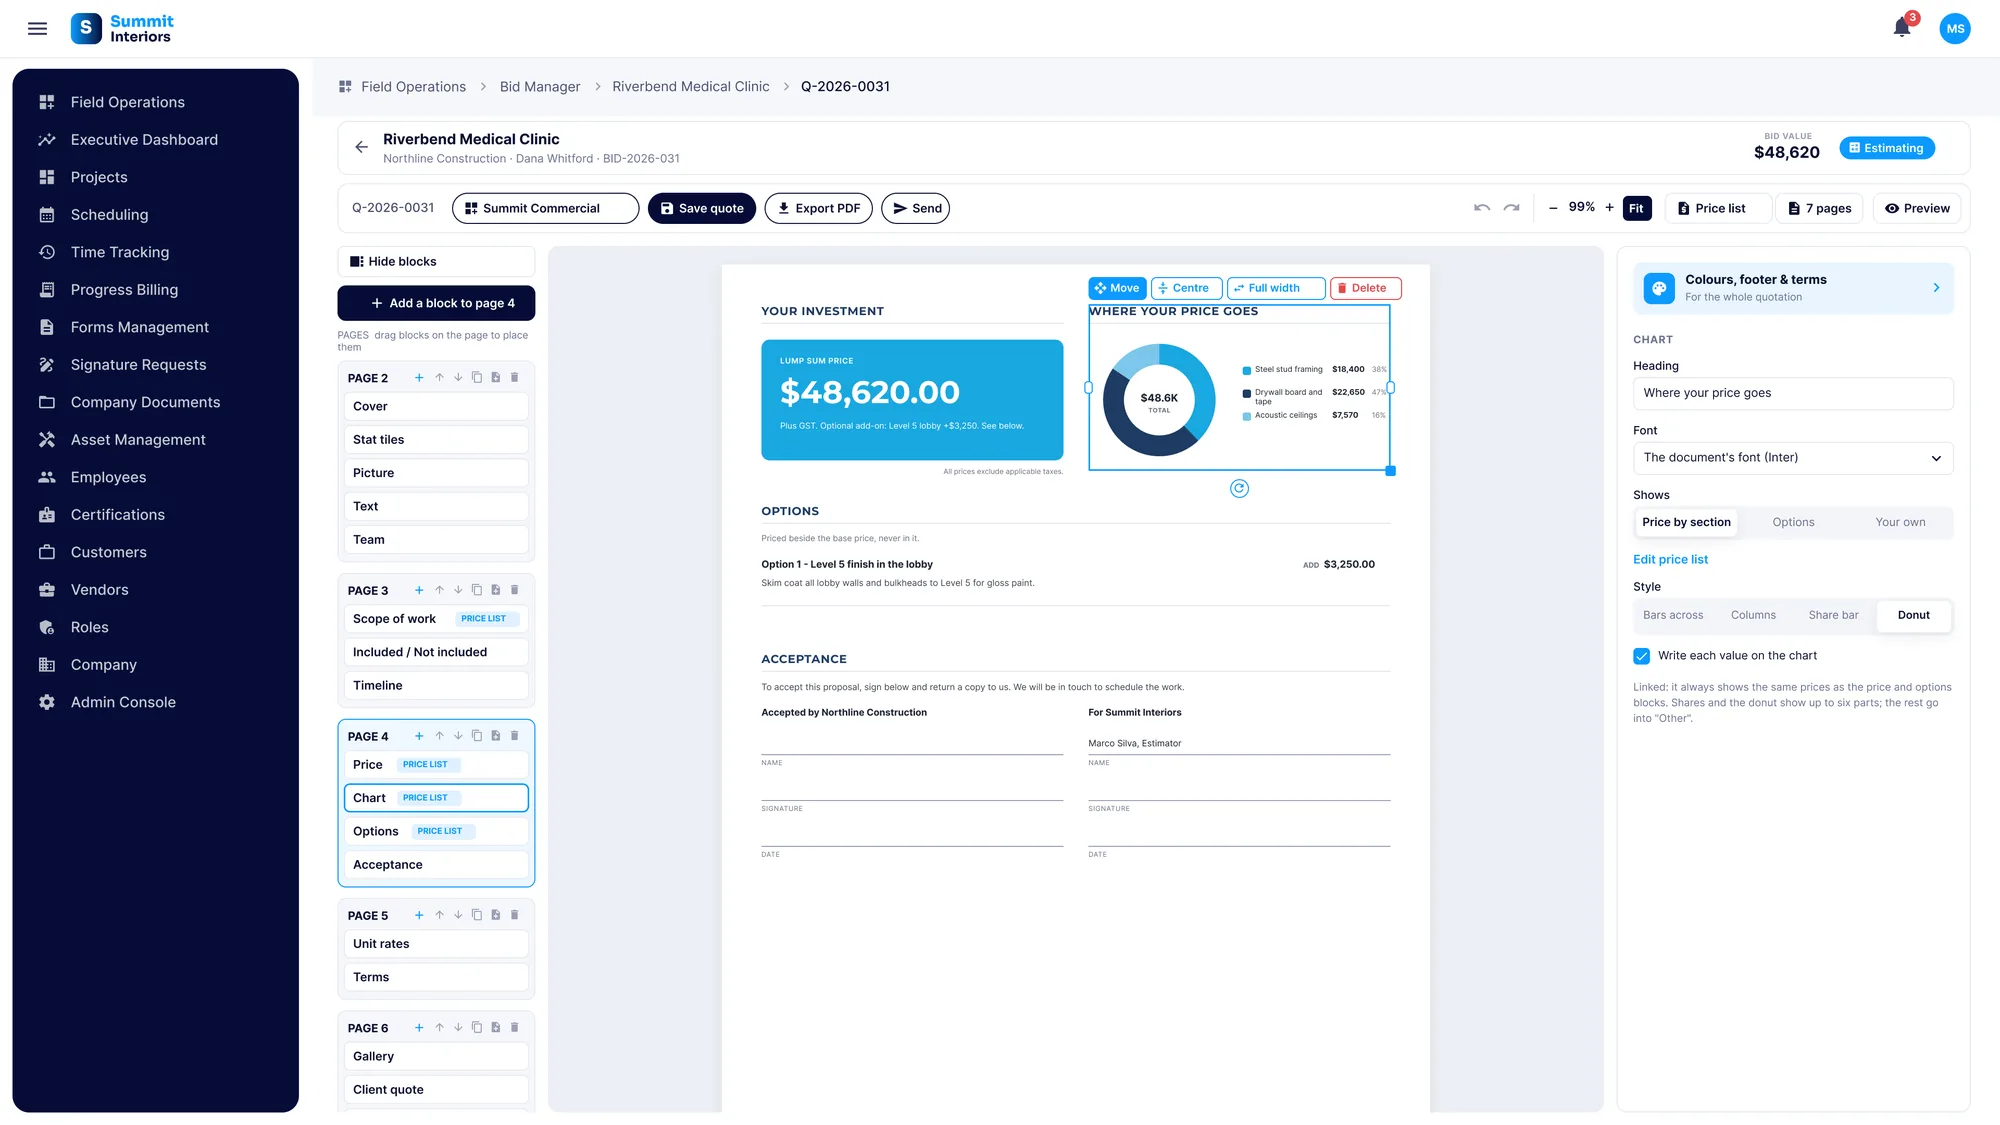Click the Save quote button

(x=701, y=208)
